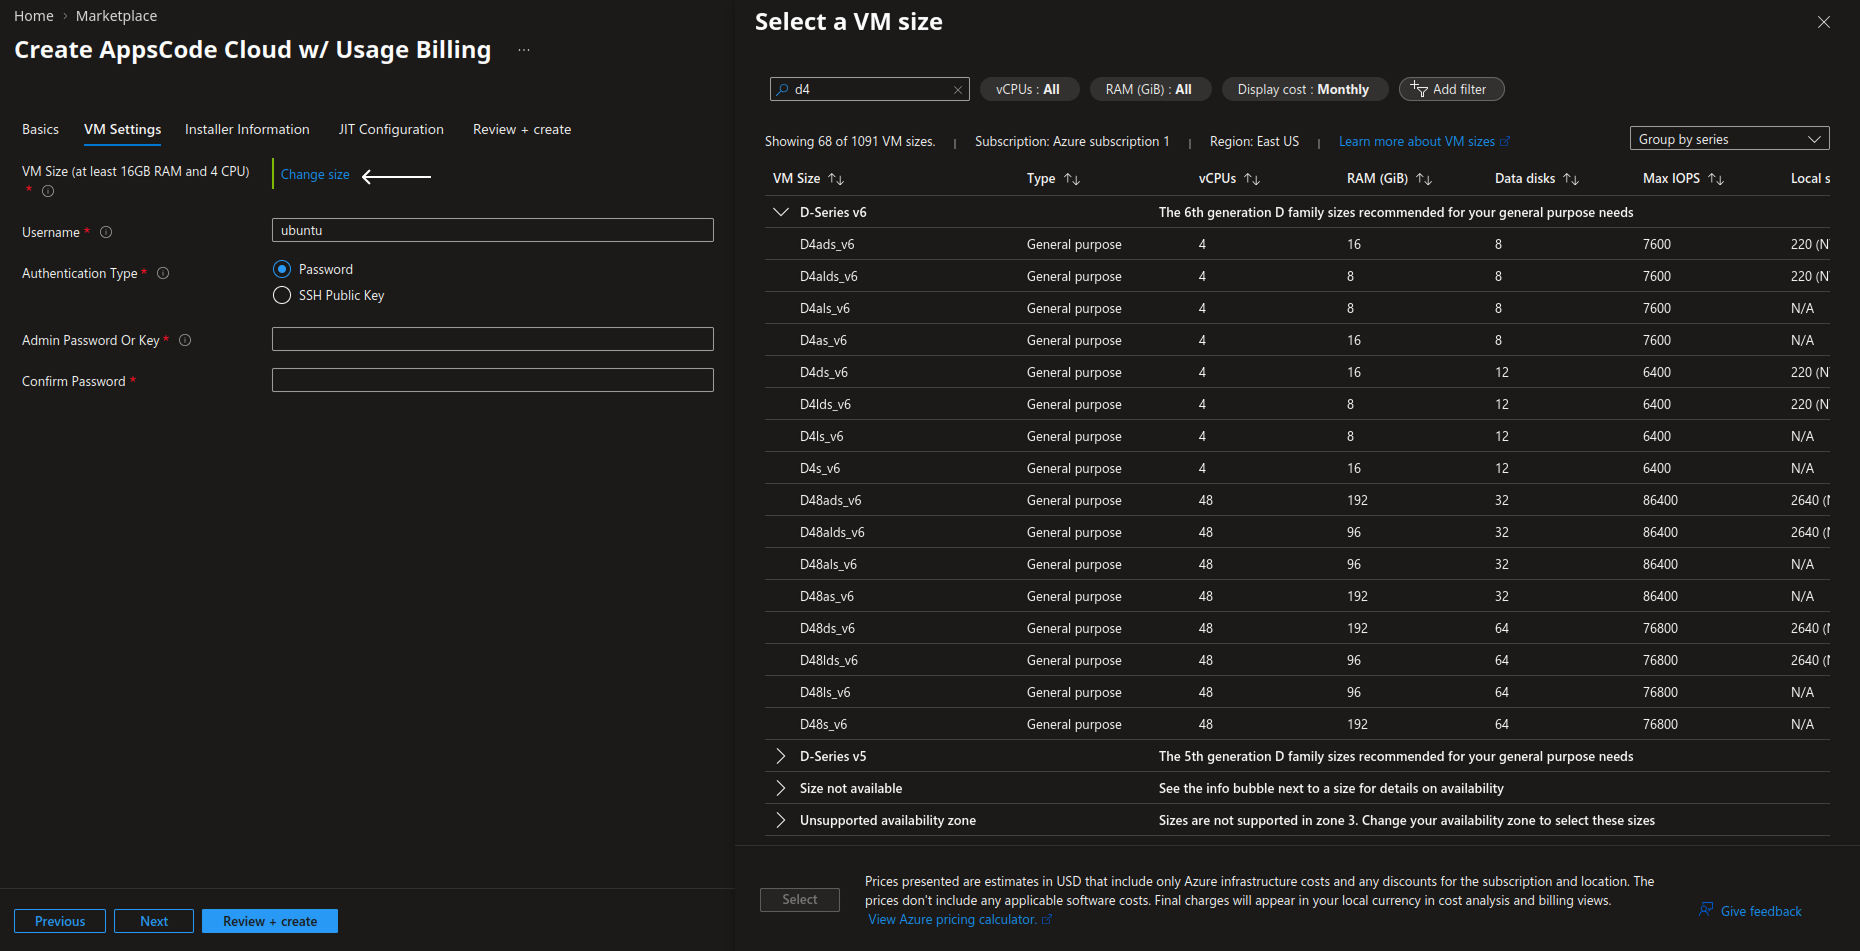1860x951 pixels.
Task: Switch to the Installer Information tab
Action: coord(247,129)
